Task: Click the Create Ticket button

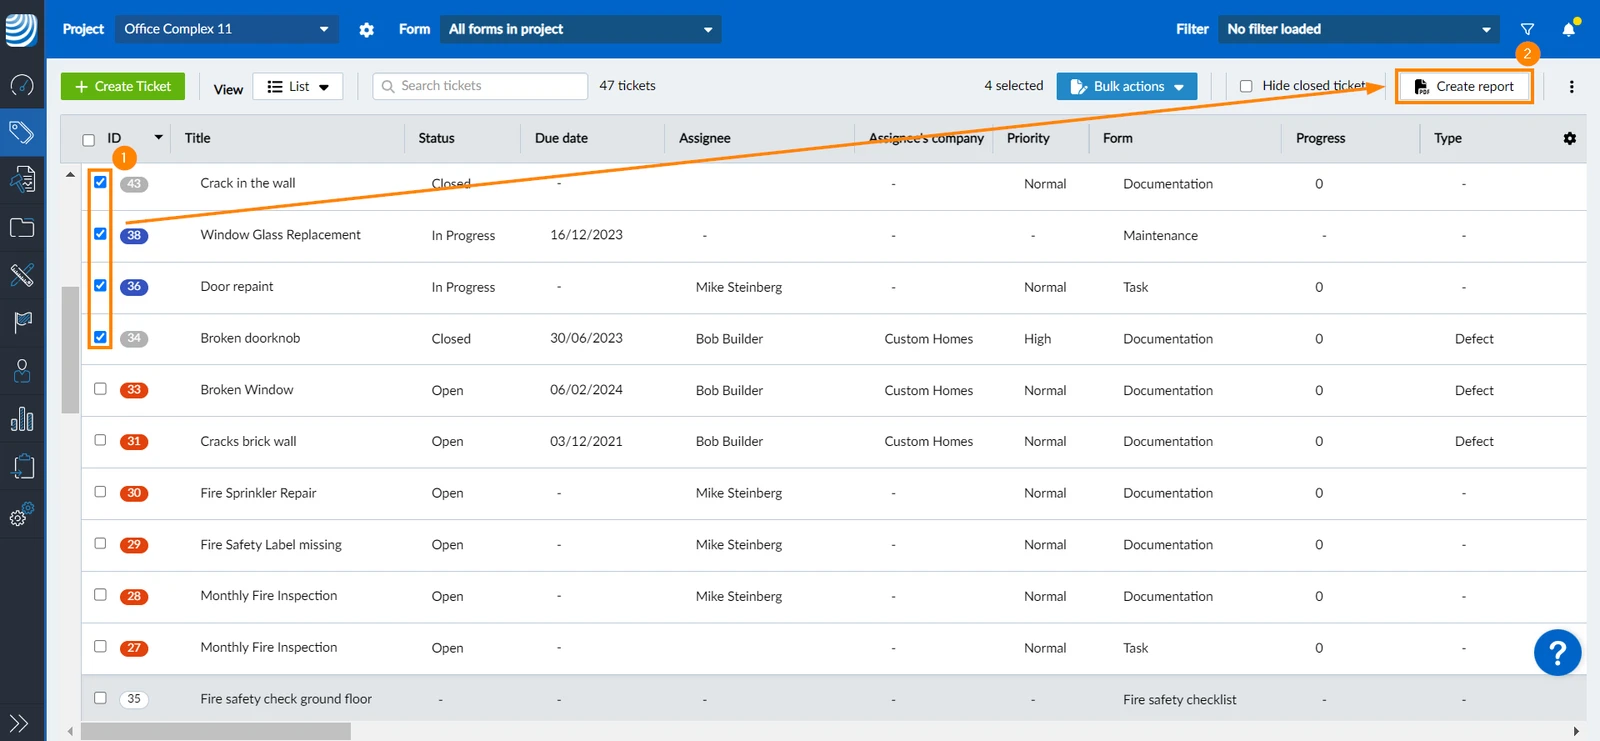Action: 123,86
